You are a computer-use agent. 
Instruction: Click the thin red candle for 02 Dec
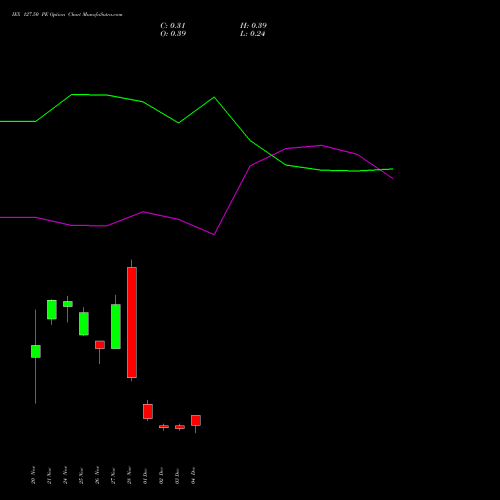tap(164, 427)
